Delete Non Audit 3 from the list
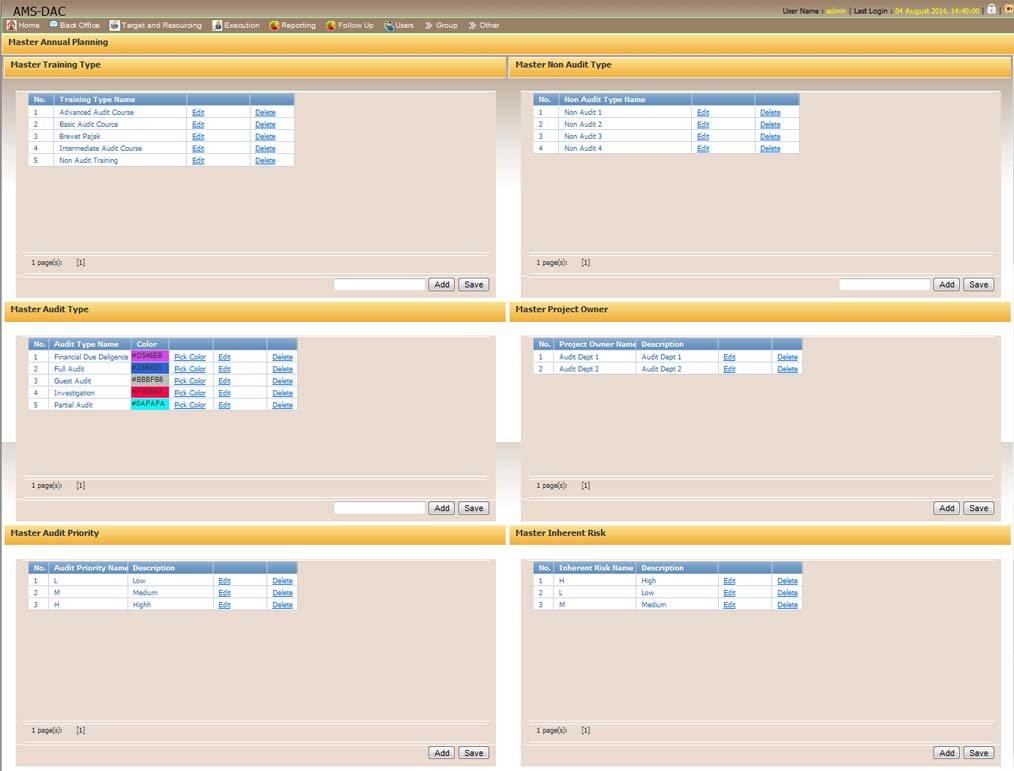Viewport: 1014px width, 771px height. coord(769,137)
